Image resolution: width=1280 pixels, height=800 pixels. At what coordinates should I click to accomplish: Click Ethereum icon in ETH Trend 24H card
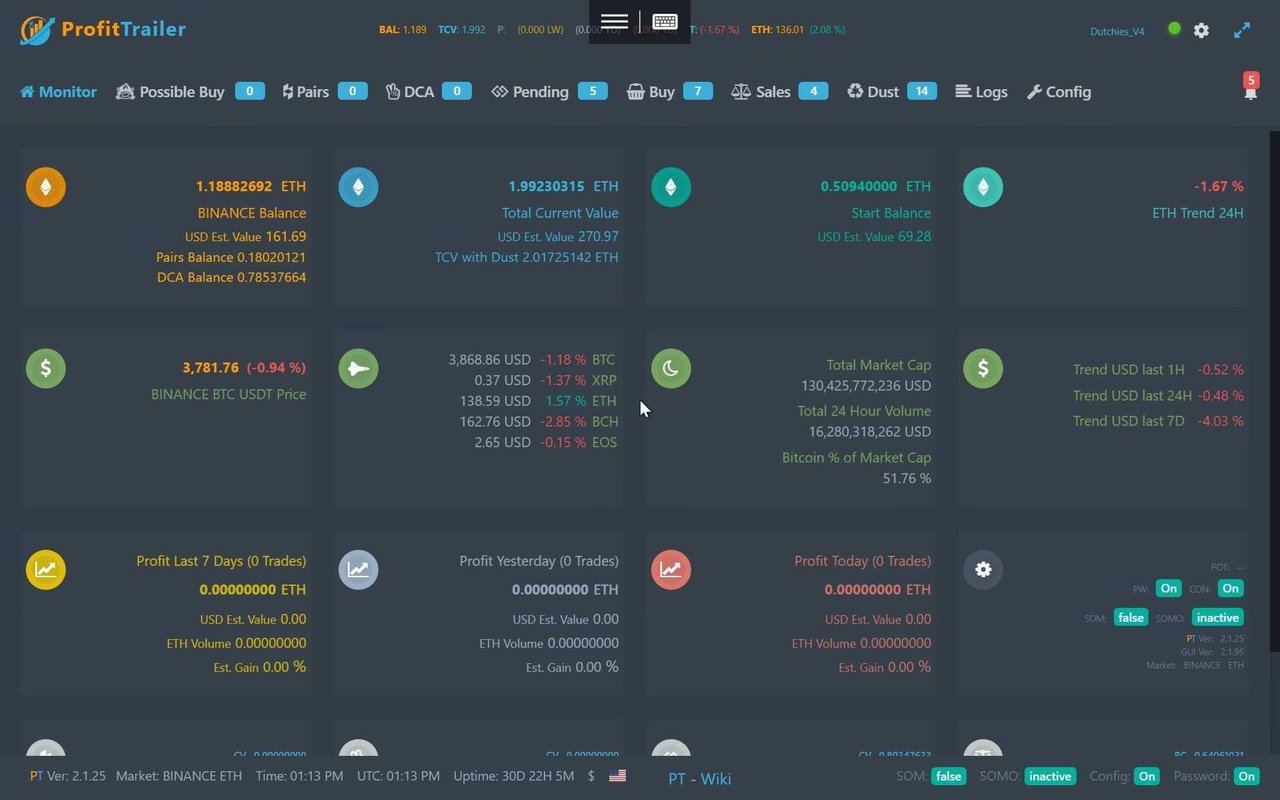tap(983, 187)
